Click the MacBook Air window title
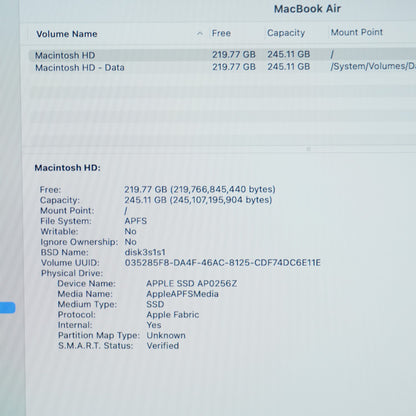This screenshot has width=416, height=416. coord(307,9)
